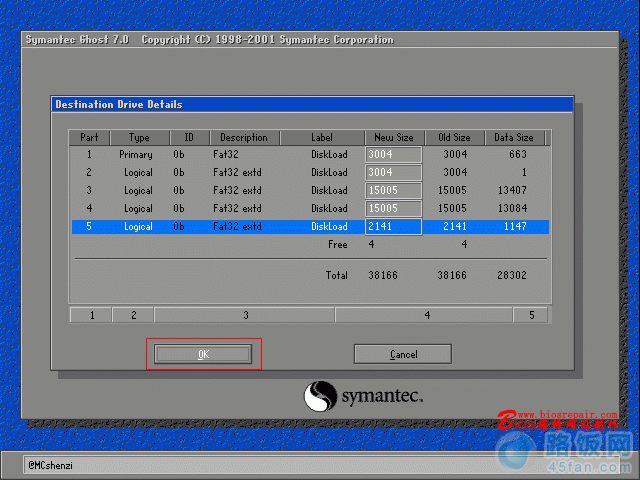Click Logical type in partition 4 row
640x480 pixels.
pyautogui.click(x=138, y=209)
